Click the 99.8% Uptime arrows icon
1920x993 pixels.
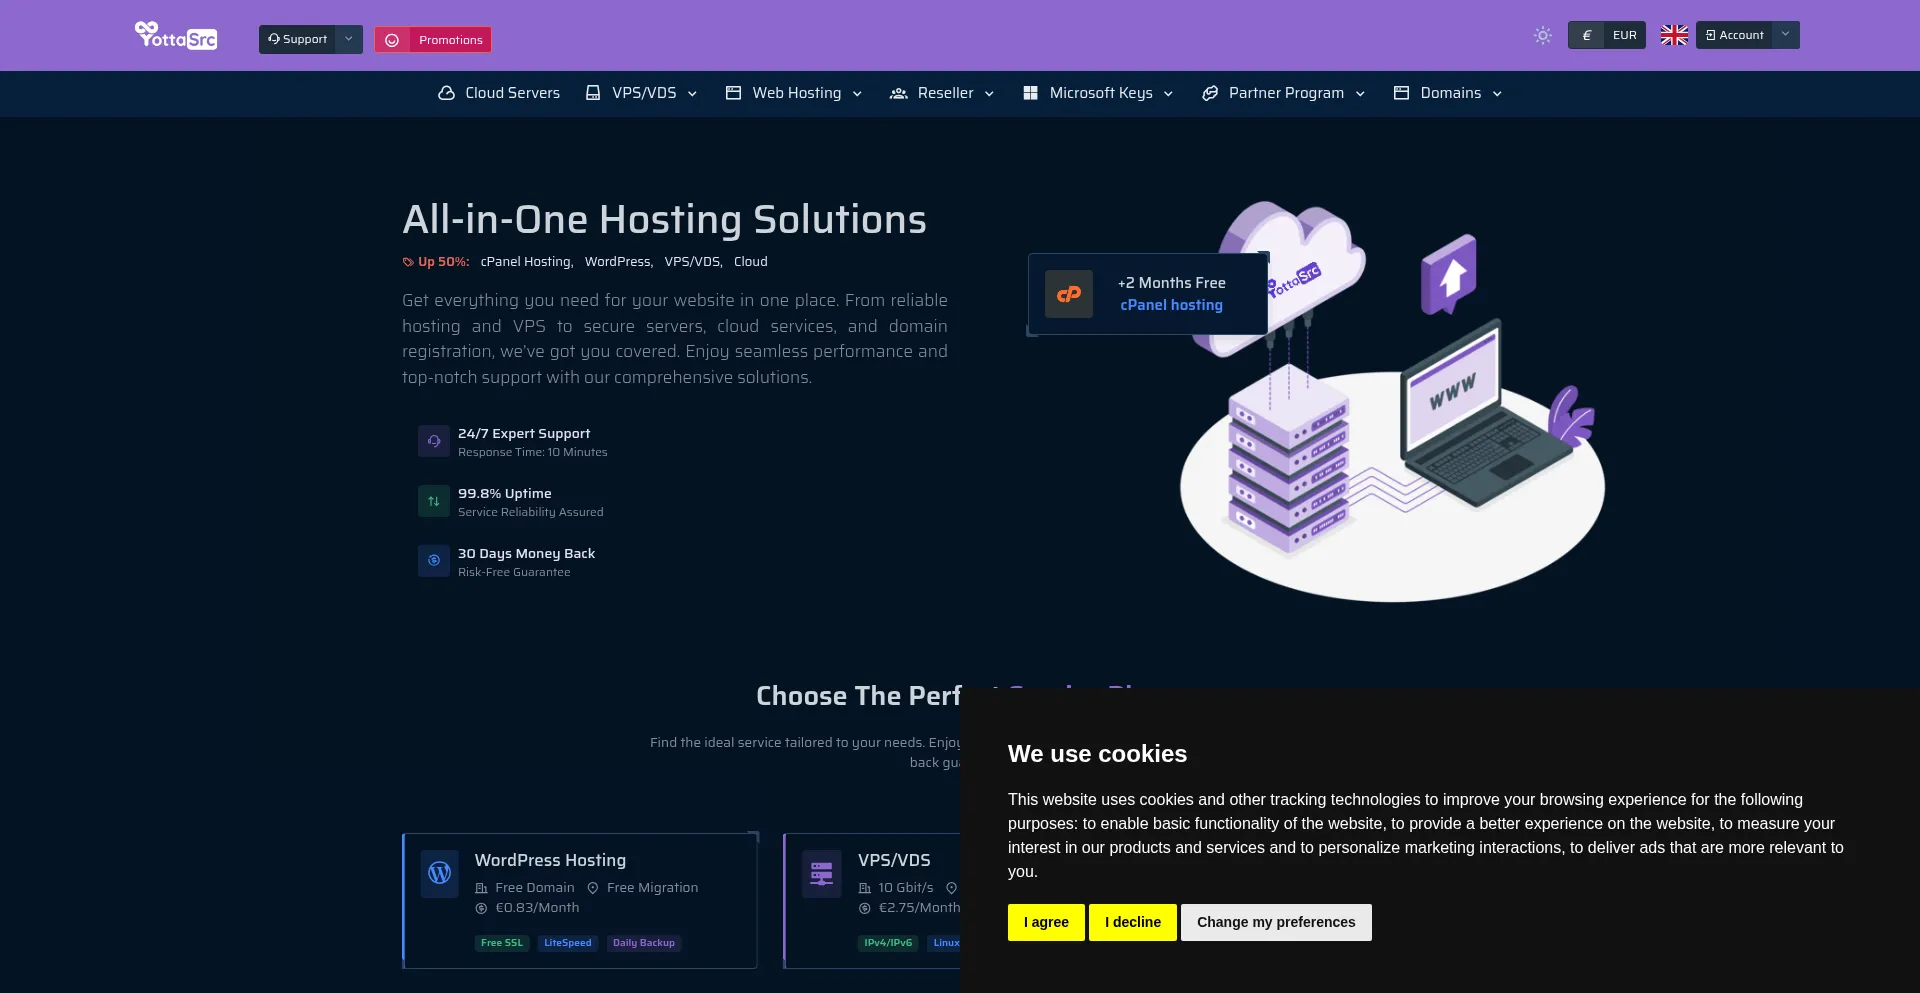click(x=434, y=501)
